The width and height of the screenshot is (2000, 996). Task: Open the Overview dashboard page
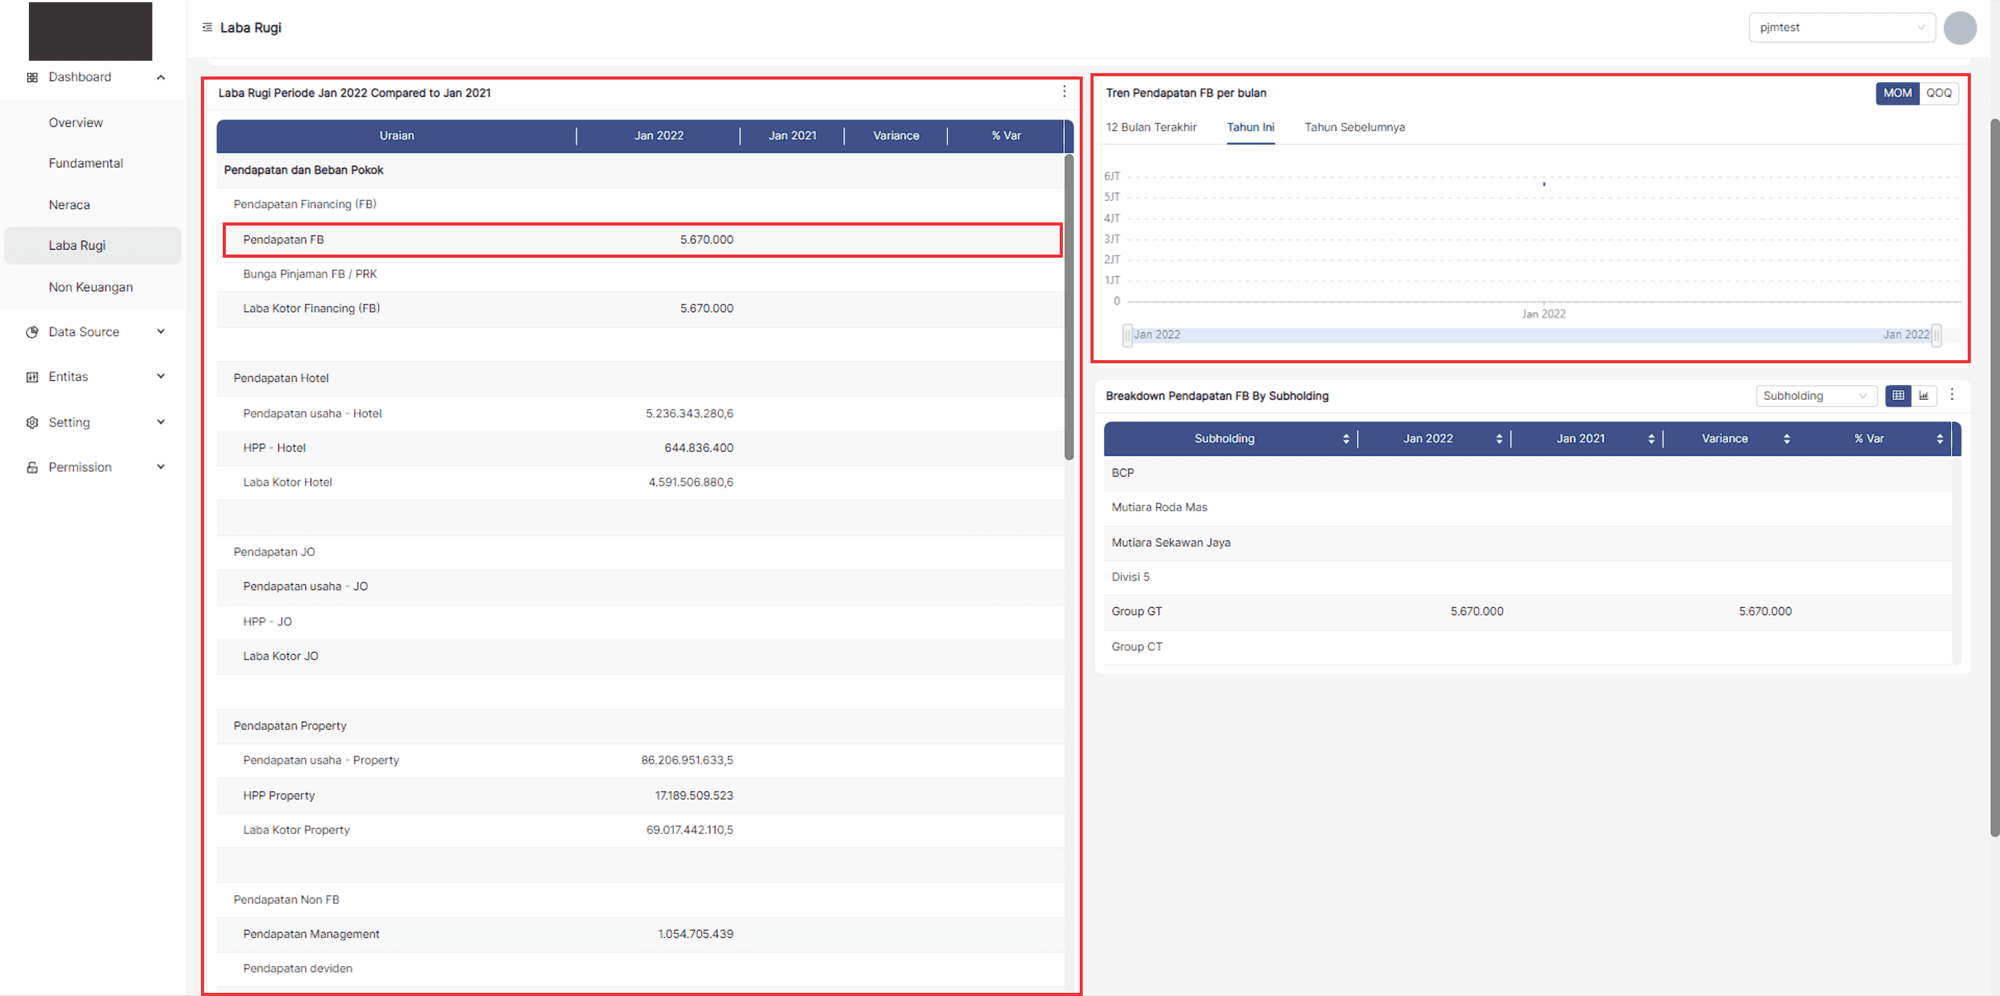76,123
